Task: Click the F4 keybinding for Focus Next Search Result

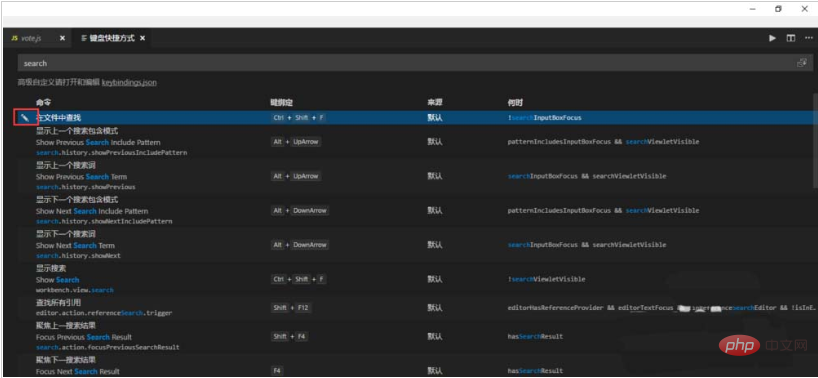Action: pyautogui.click(x=278, y=371)
